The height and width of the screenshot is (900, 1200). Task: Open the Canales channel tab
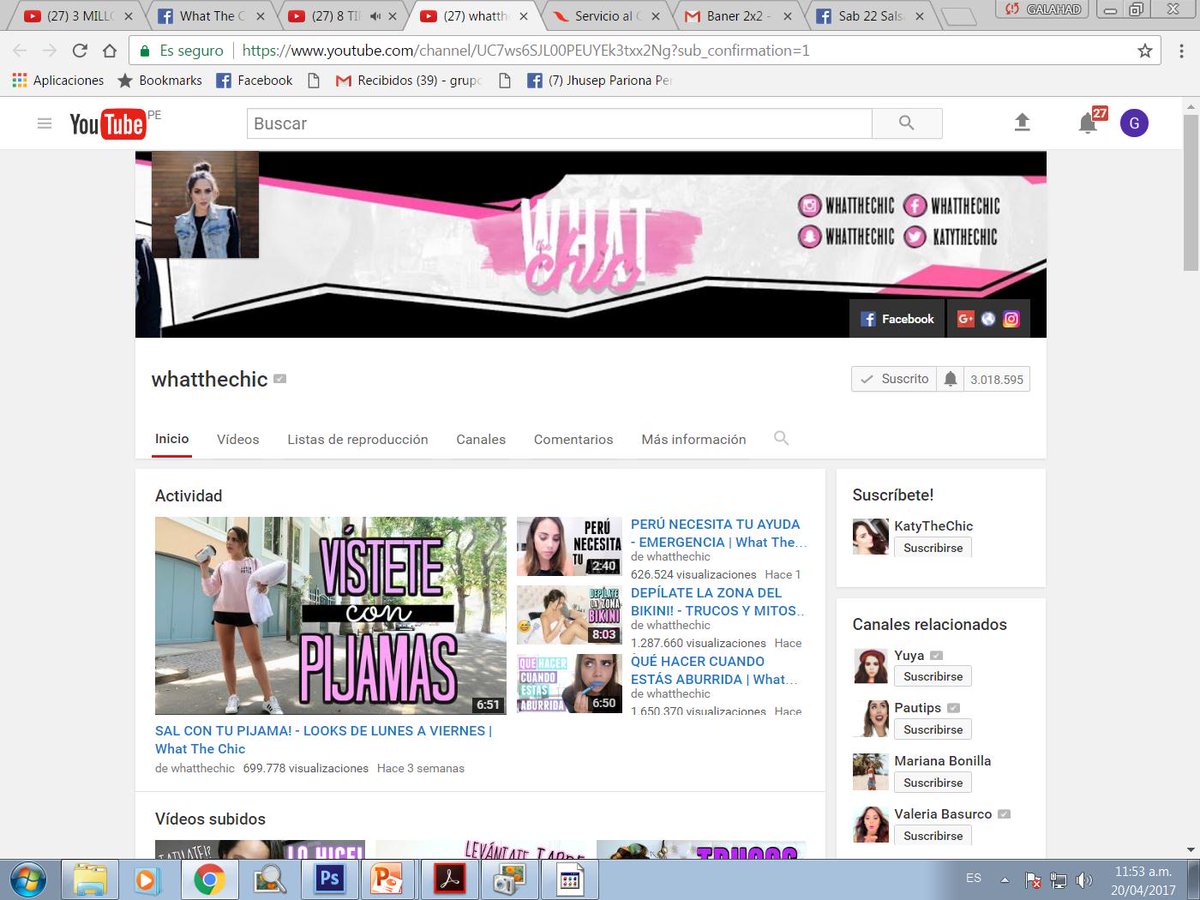481,439
